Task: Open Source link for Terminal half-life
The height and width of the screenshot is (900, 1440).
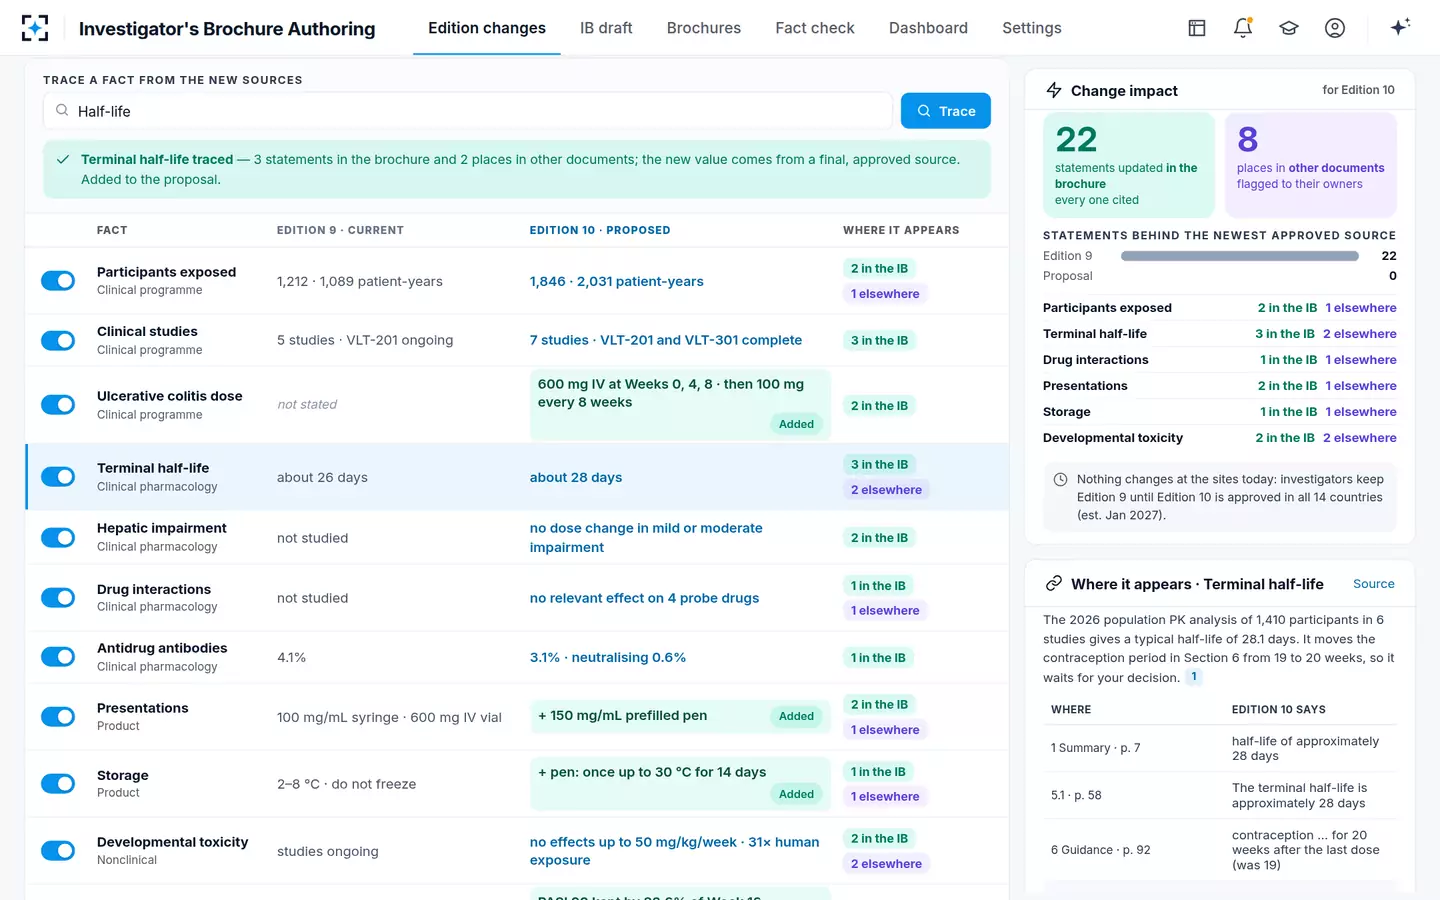Action: 1374,584
